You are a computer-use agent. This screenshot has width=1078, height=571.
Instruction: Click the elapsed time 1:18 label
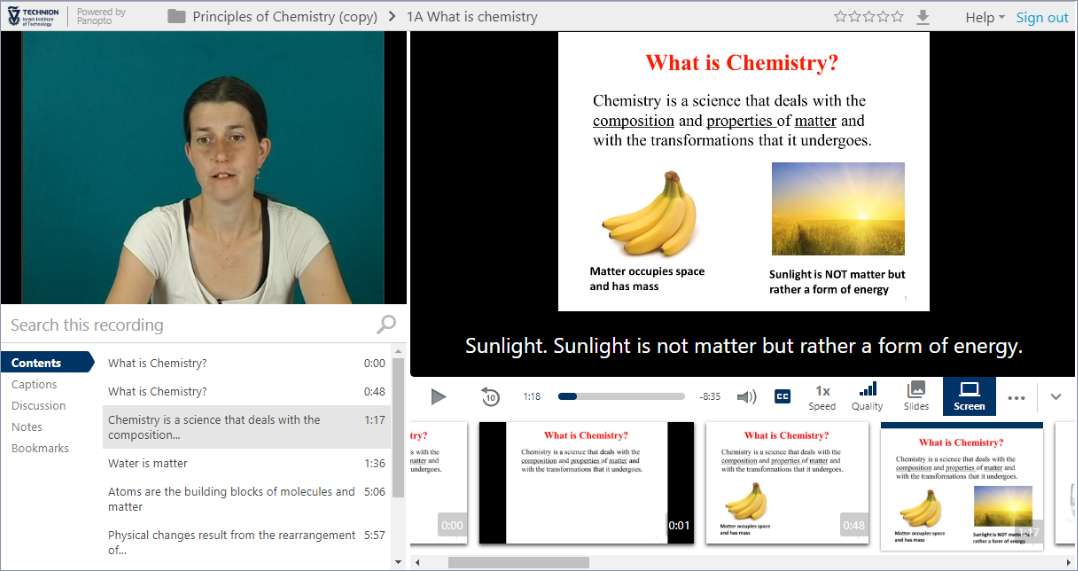click(x=531, y=396)
